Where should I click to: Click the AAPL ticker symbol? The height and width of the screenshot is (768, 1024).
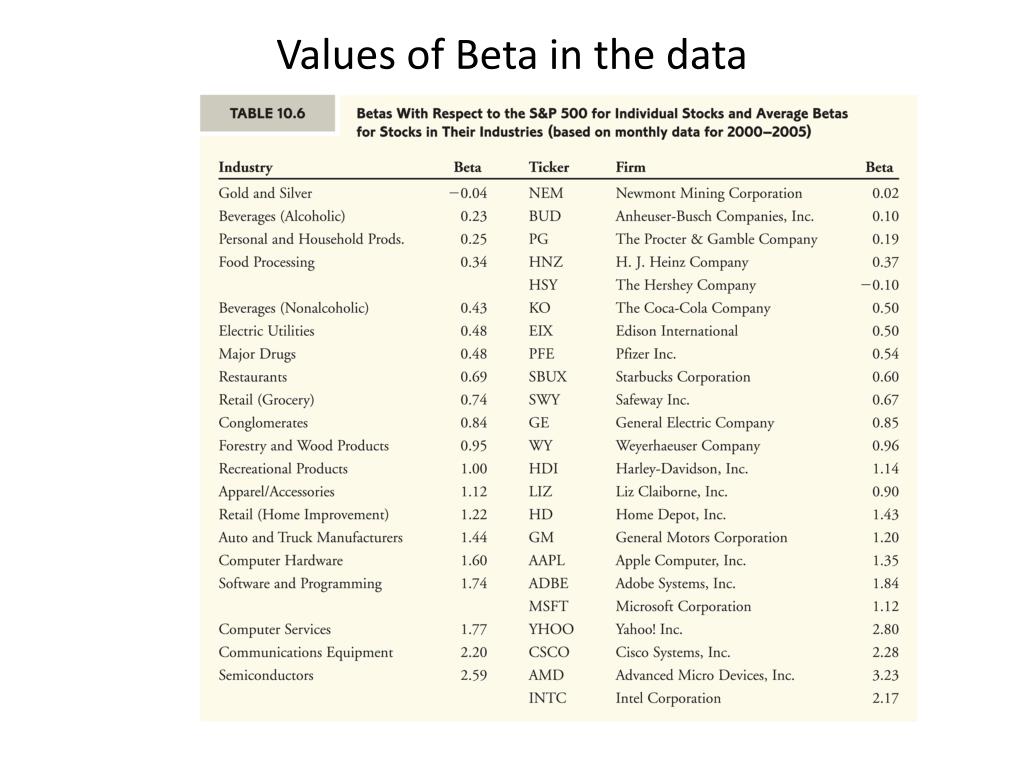[x=546, y=560]
